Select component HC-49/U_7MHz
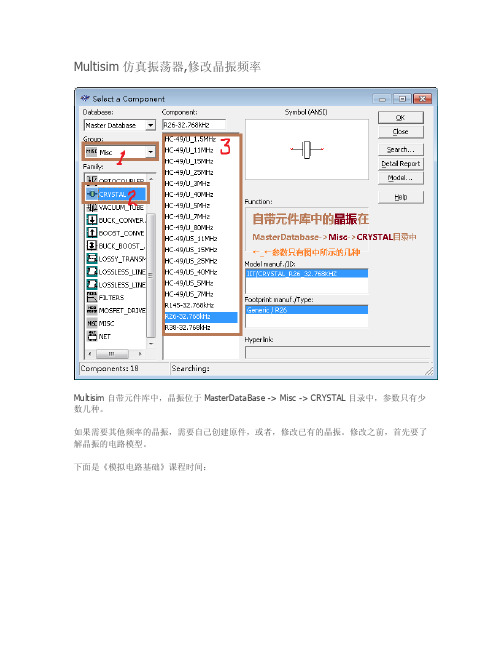This screenshot has width=502, height=649. [x=187, y=216]
